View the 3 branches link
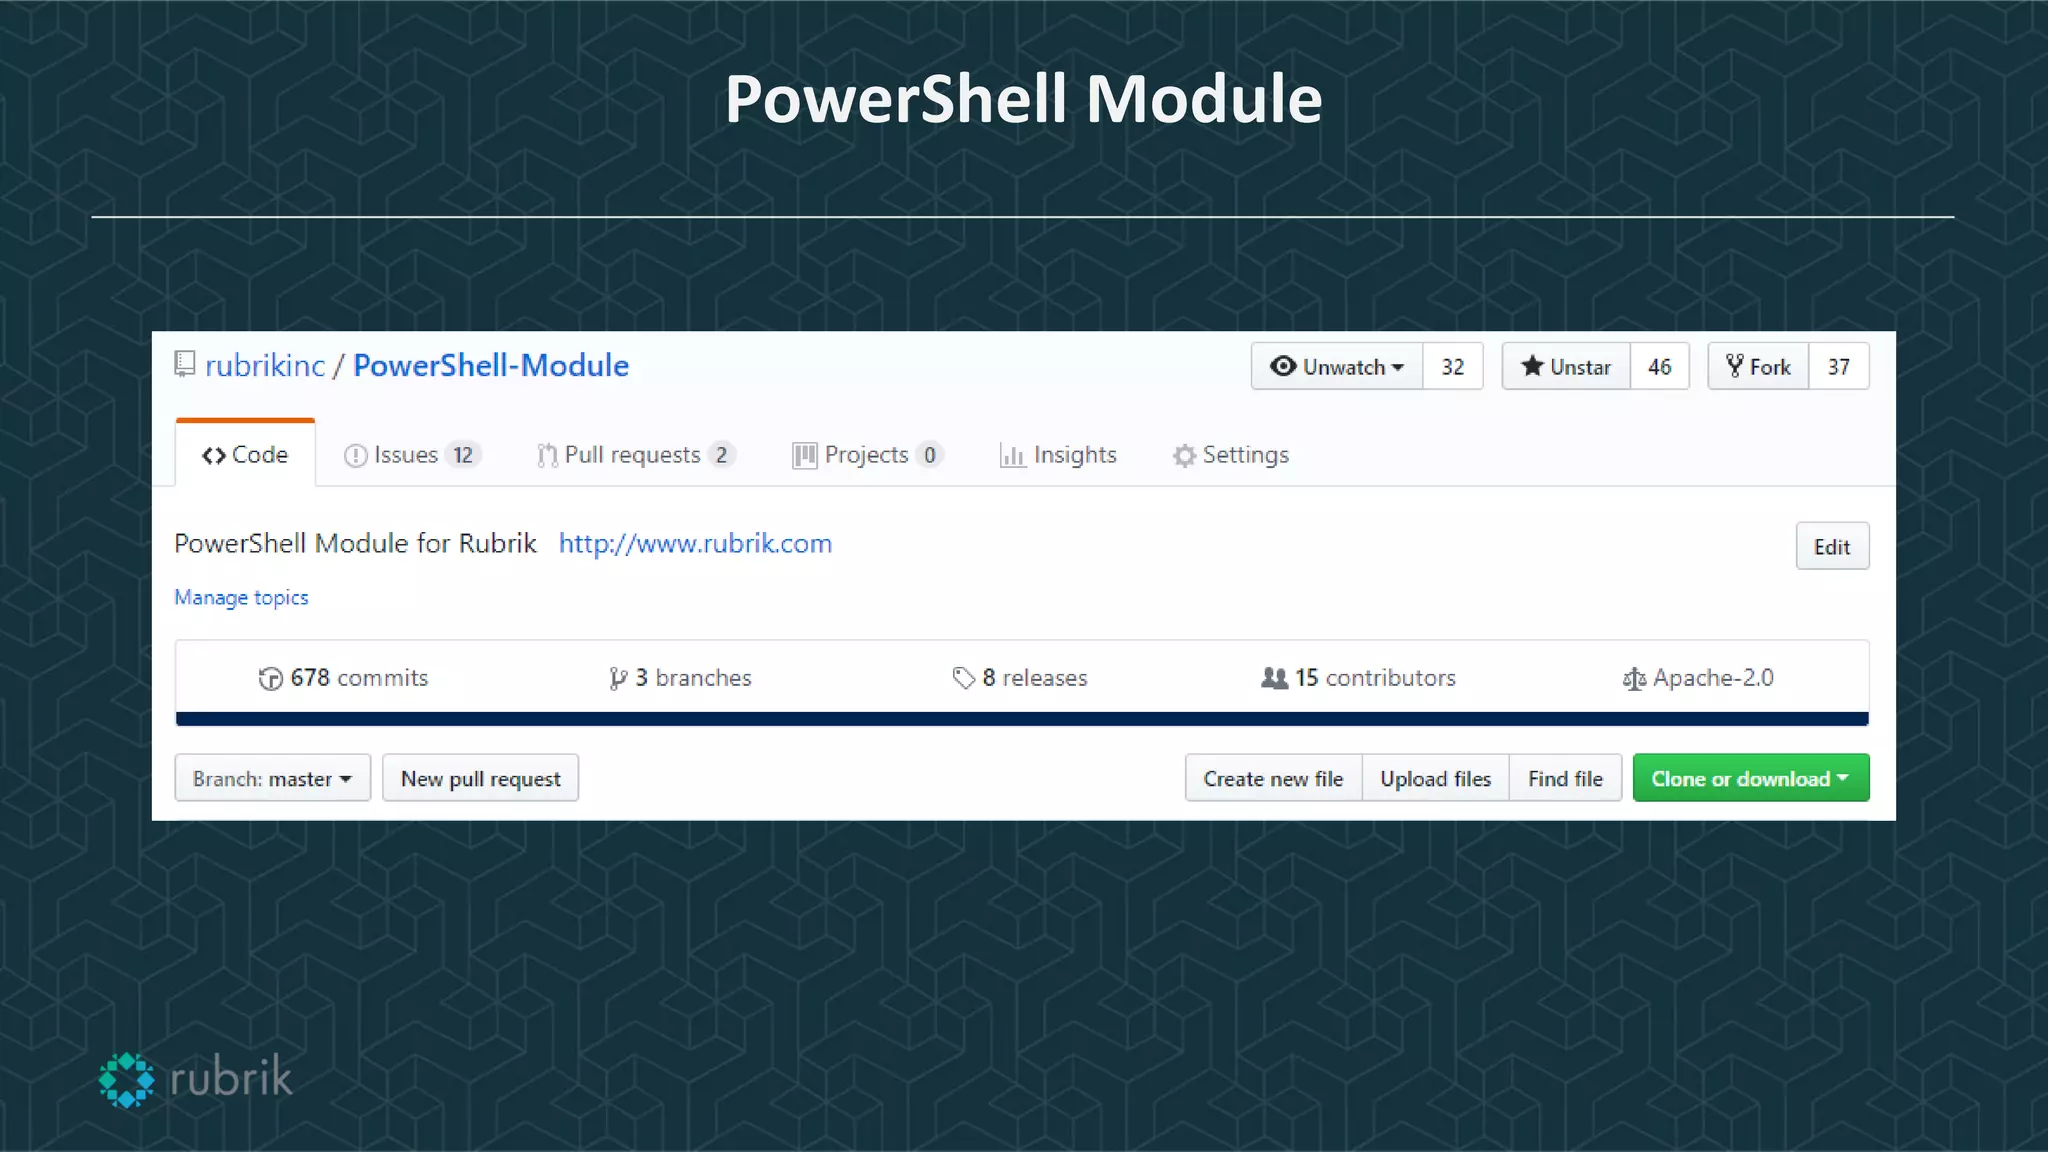 pyautogui.click(x=680, y=678)
